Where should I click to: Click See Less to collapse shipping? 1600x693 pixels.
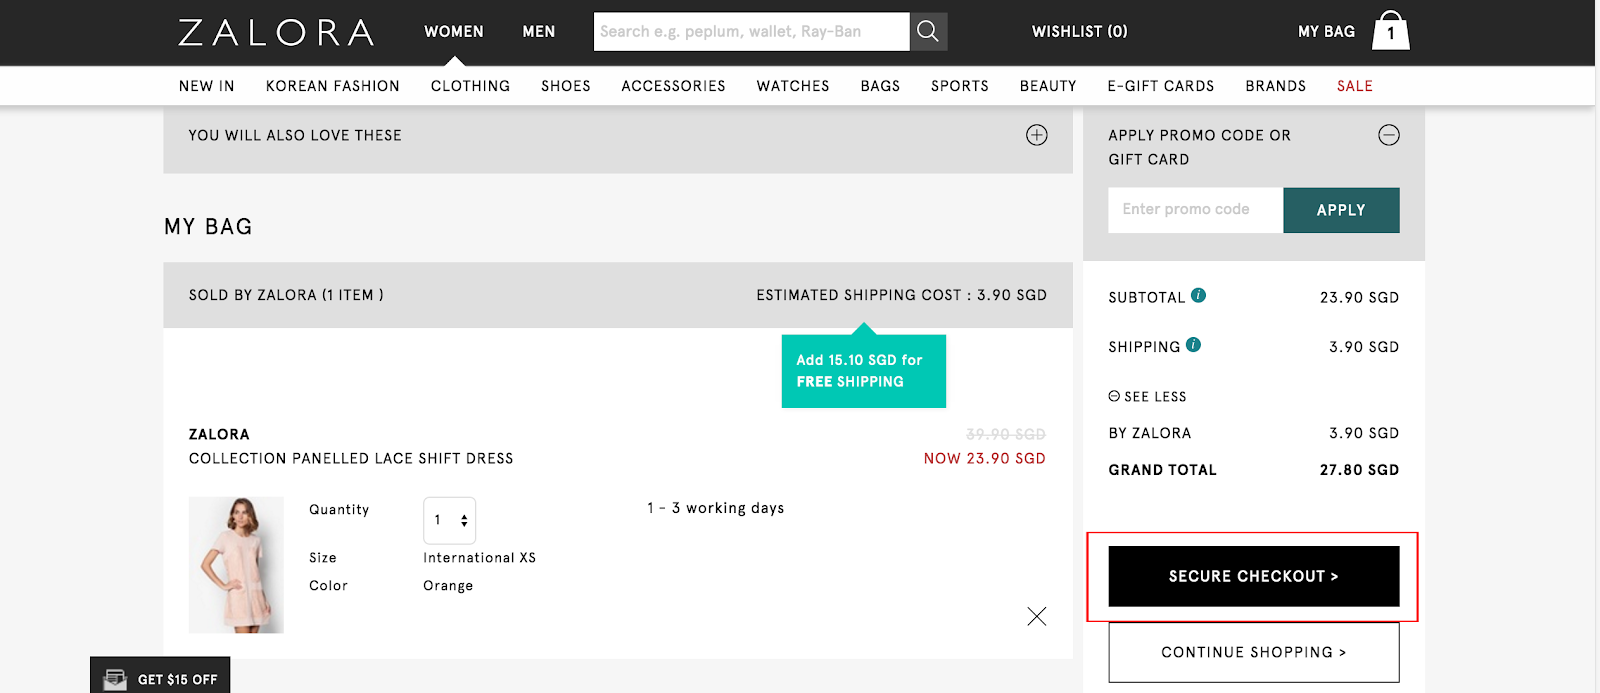1147,397
